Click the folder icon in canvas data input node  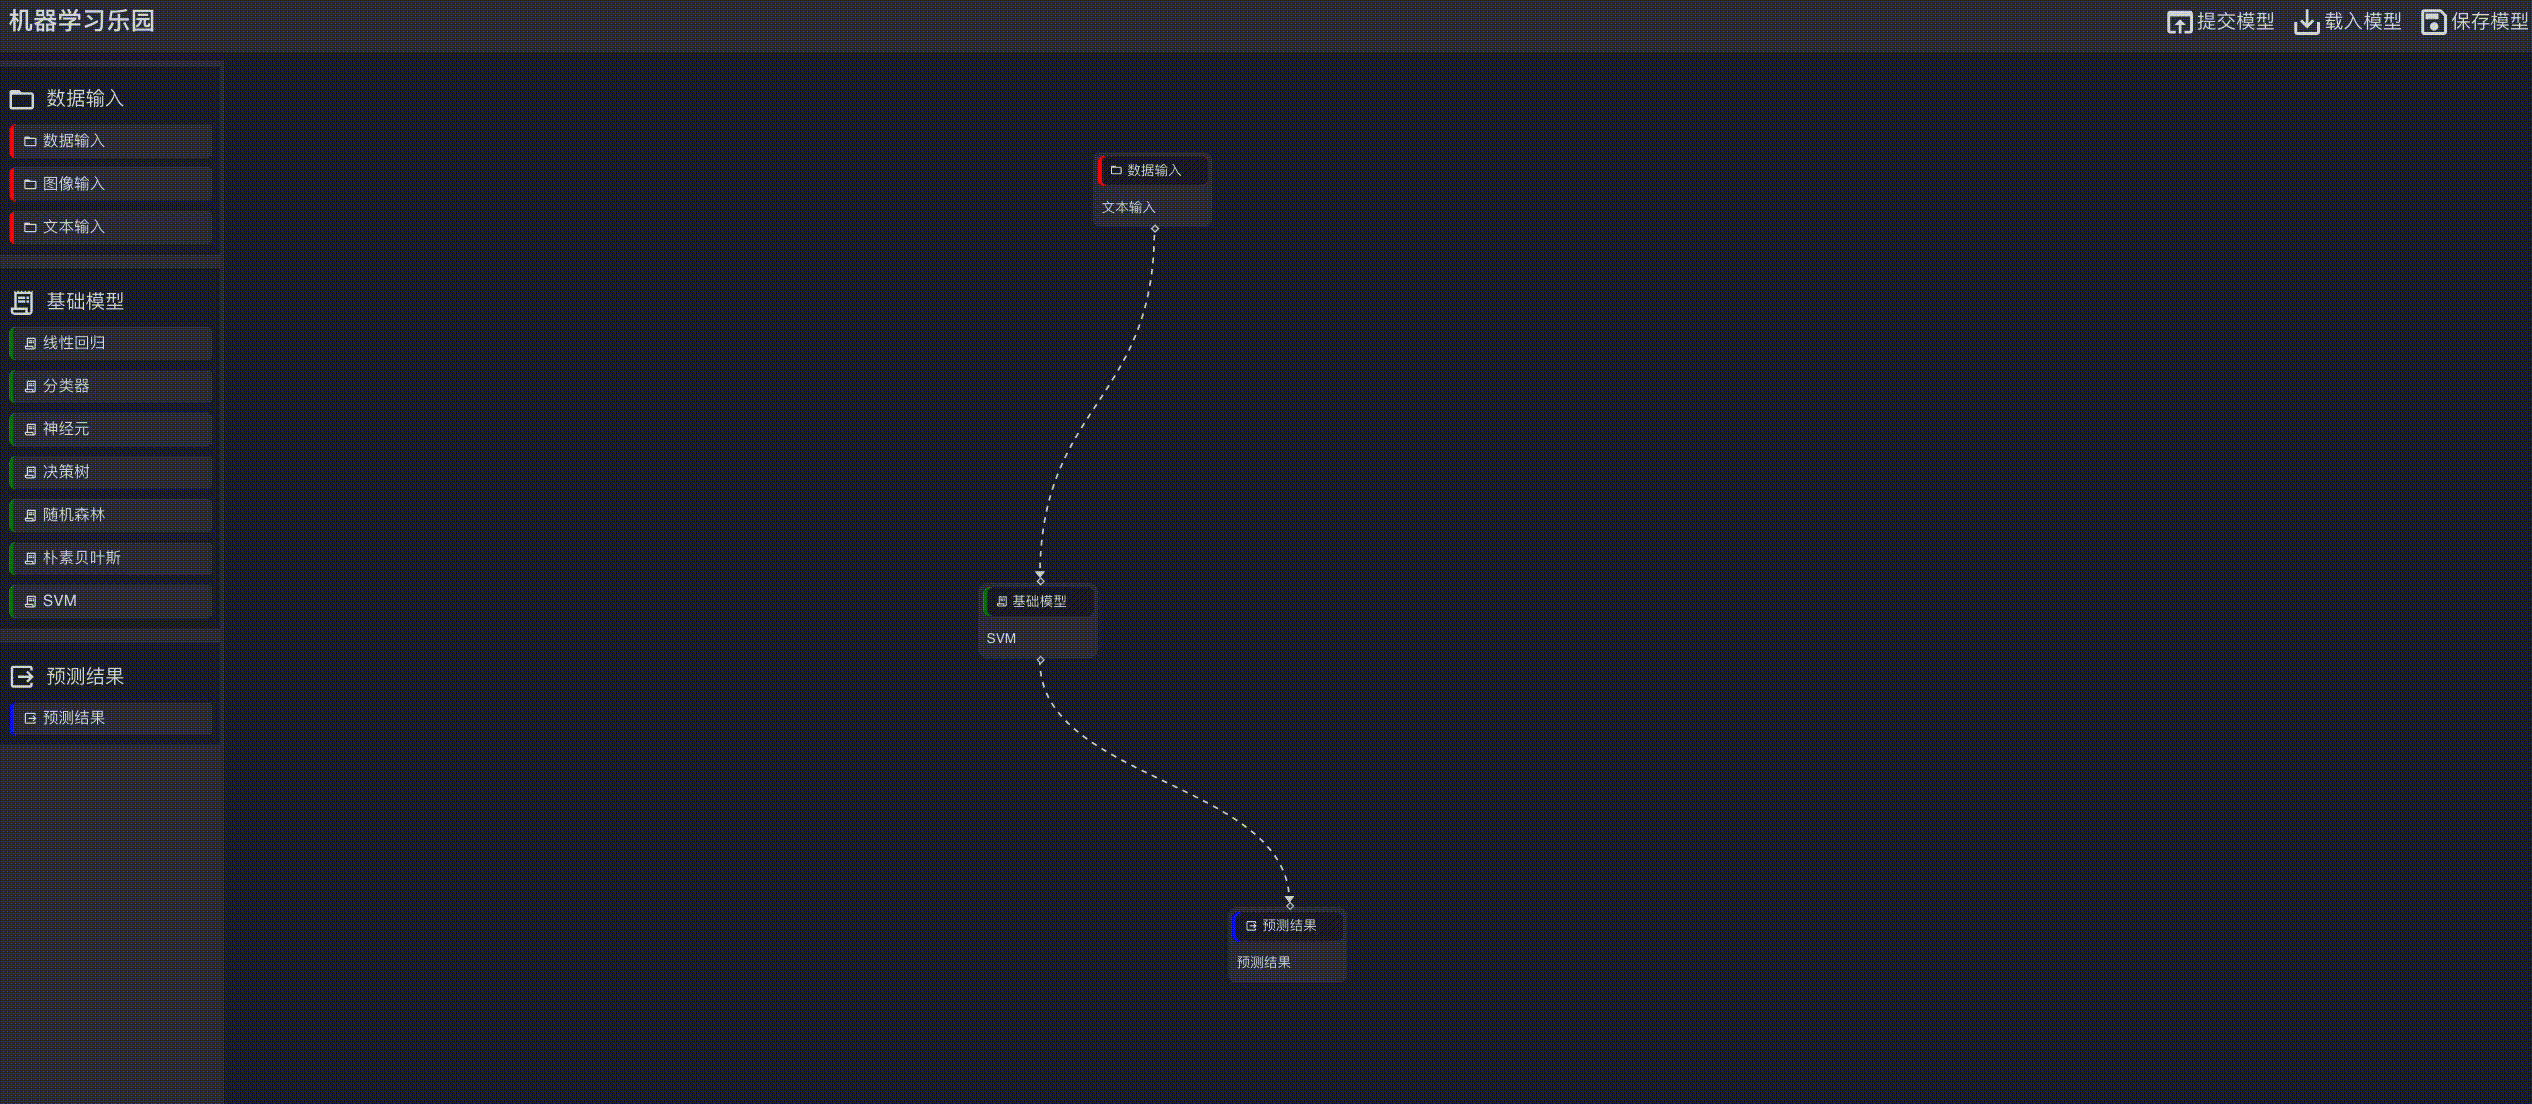[1116, 171]
